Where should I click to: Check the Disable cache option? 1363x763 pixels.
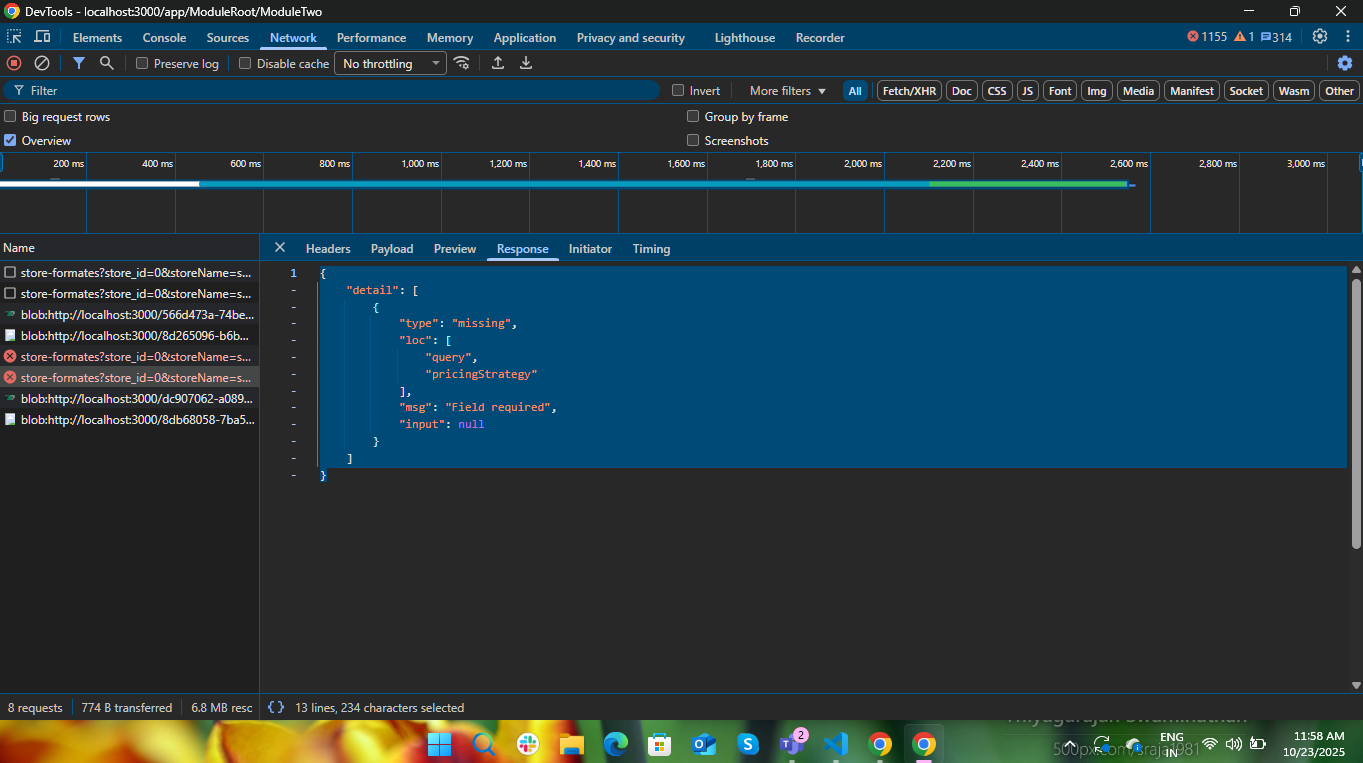point(245,64)
